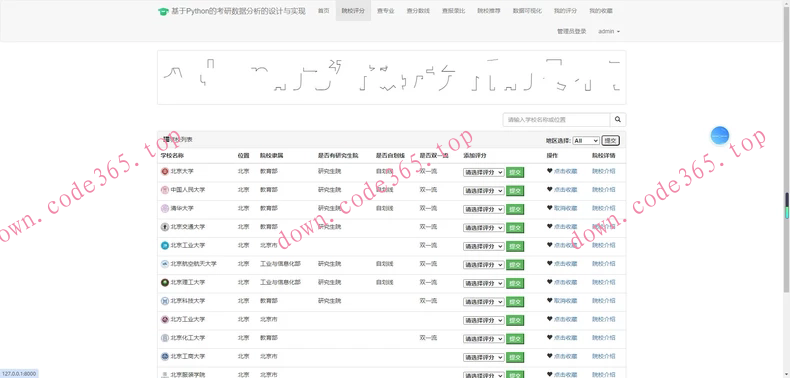Click the 北京化工大学 school logo
The height and width of the screenshot is (378, 790).
[x=164, y=338]
